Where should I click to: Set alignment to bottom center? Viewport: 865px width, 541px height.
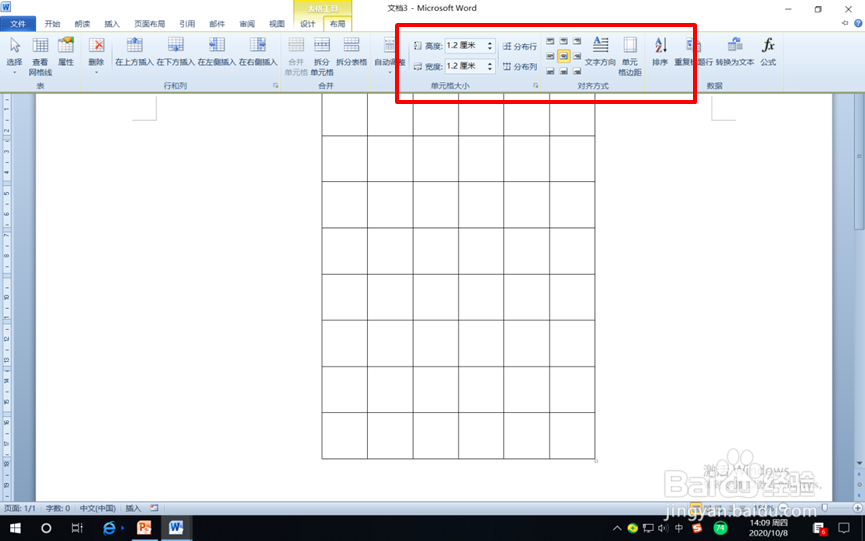coord(563,71)
